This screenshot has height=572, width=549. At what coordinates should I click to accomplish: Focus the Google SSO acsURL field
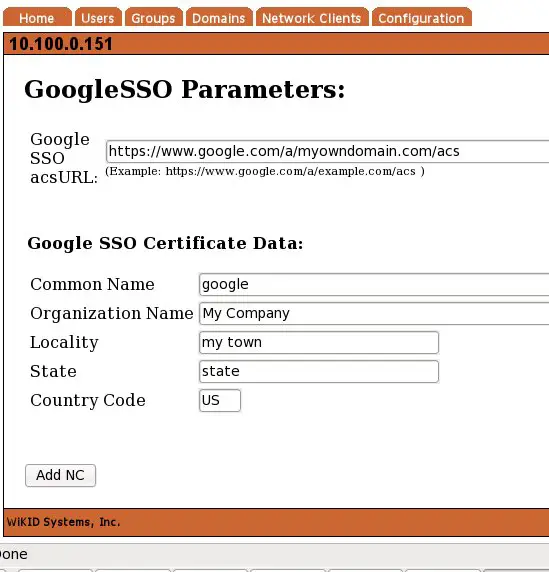pos(328,151)
